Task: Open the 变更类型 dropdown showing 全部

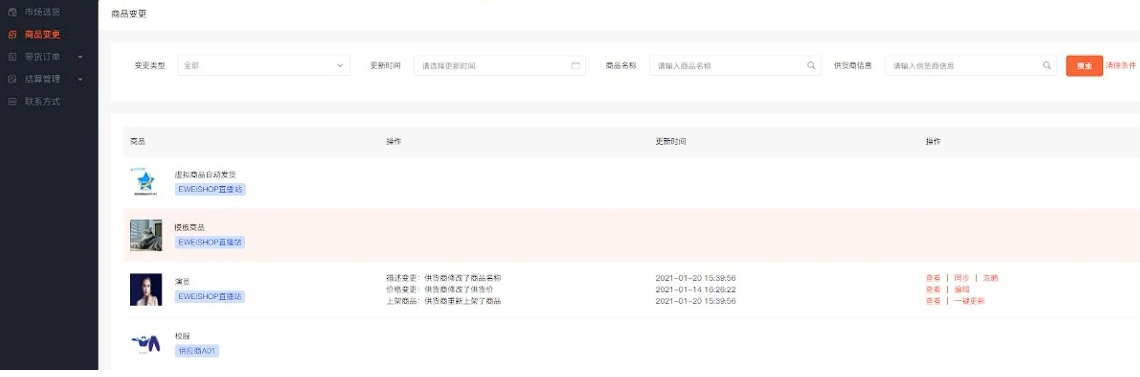Action: [264, 65]
